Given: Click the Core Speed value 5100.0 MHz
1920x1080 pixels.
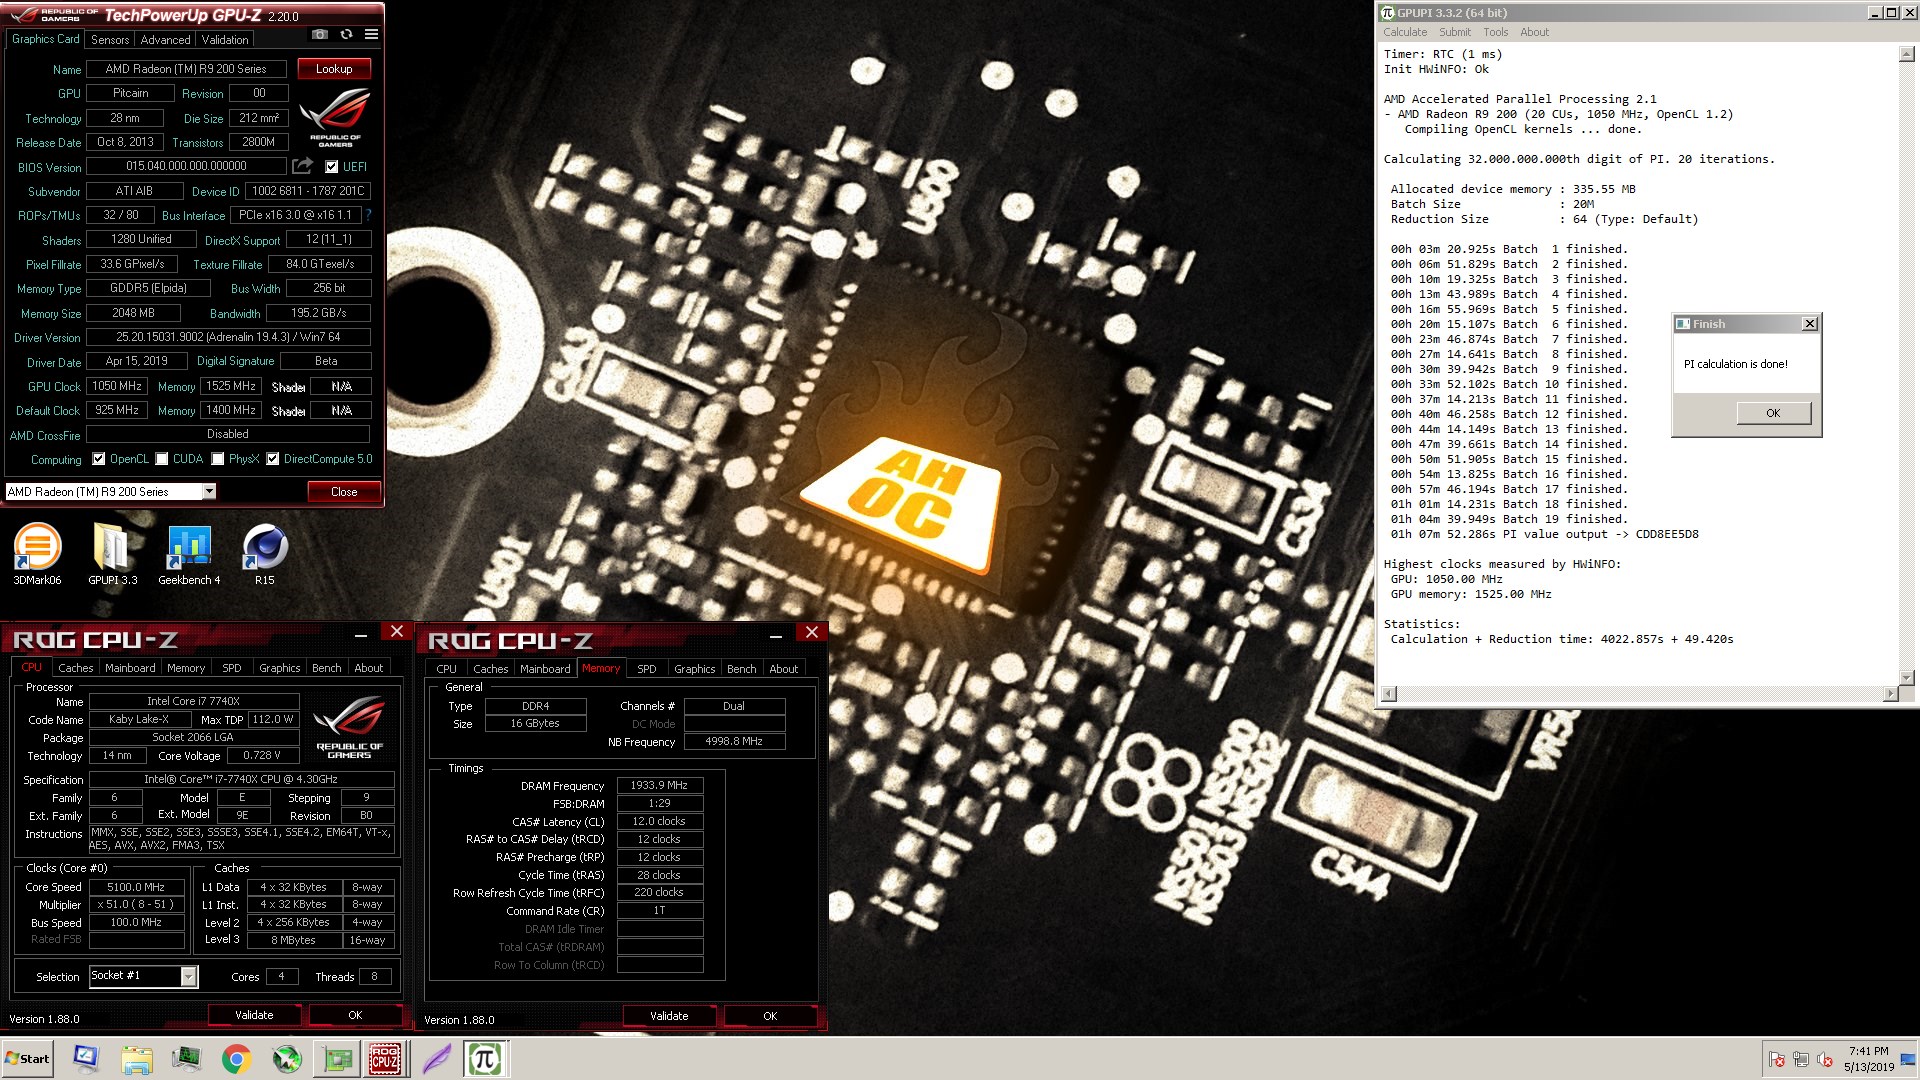Looking at the screenshot, I should coord(137,887).
